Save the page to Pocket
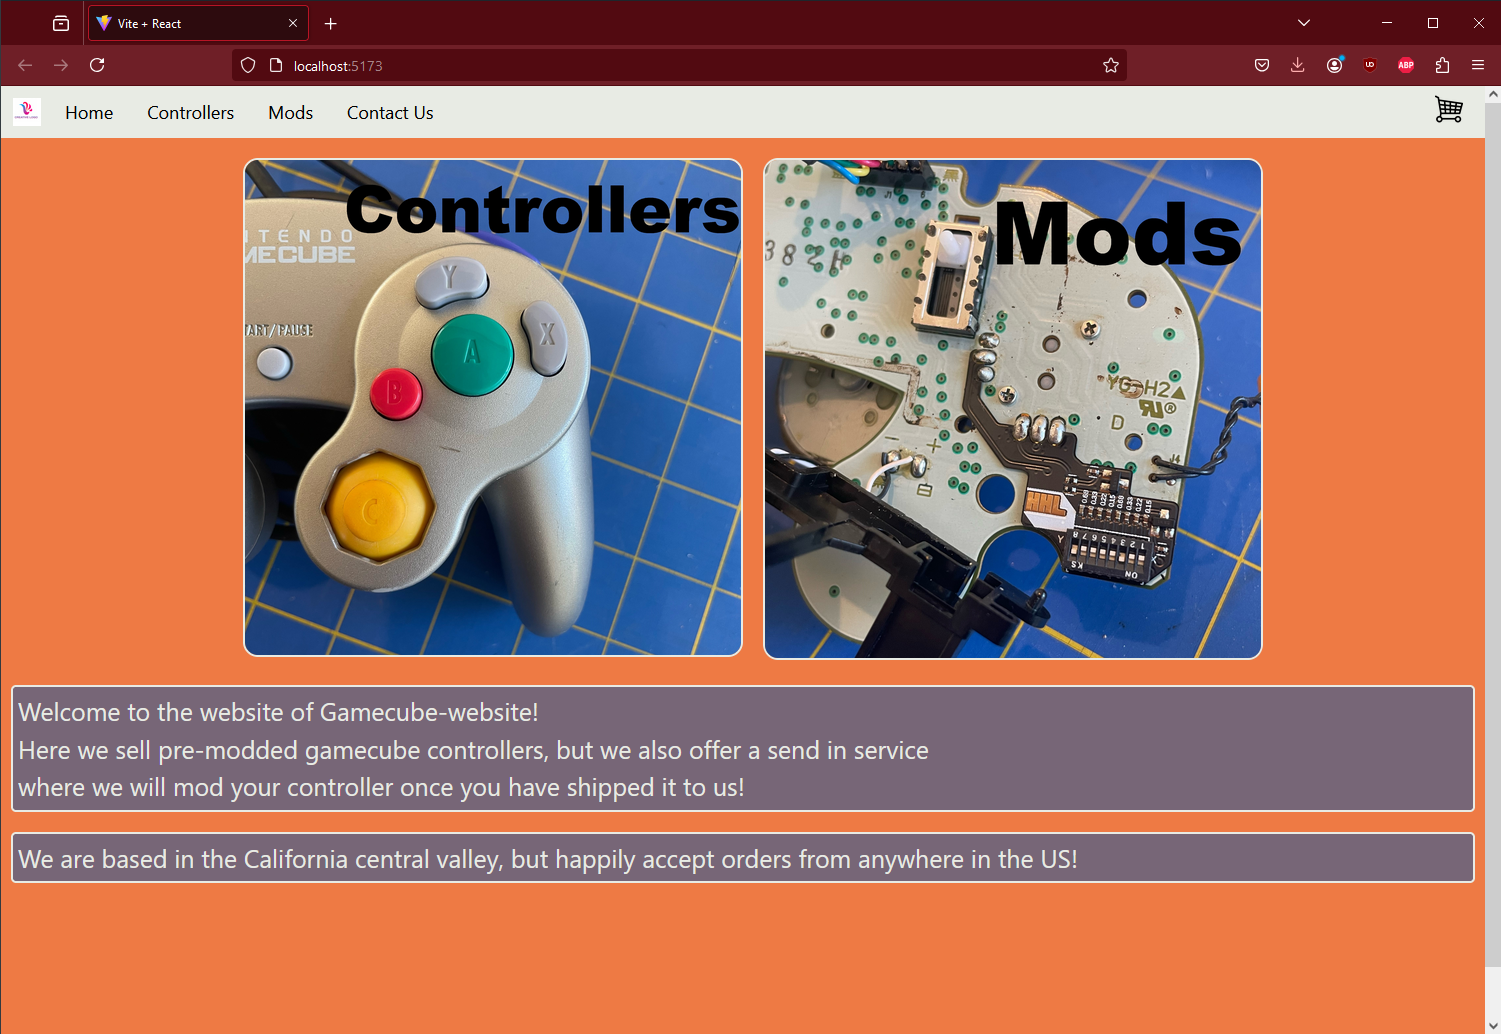Viewport: 1501px width, 1034px height. (1261, 65)
